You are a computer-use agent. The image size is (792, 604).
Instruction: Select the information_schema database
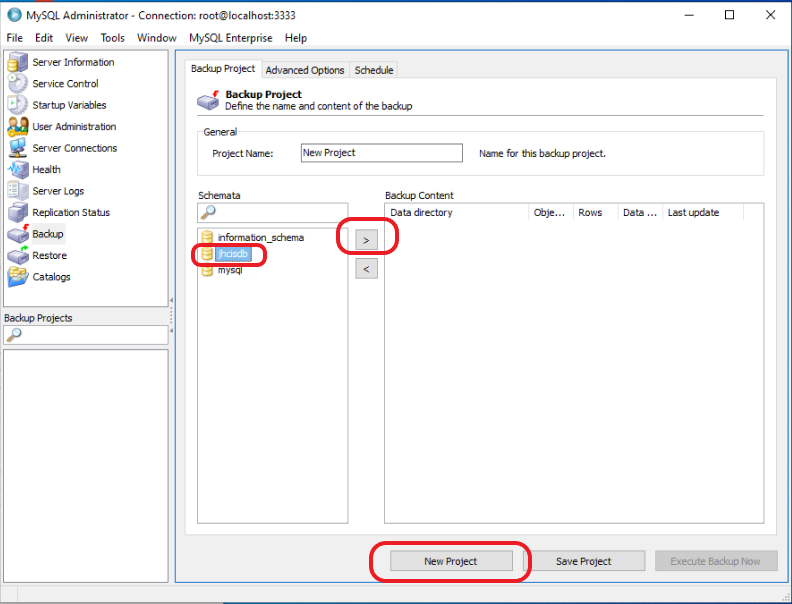click(260, 238)
